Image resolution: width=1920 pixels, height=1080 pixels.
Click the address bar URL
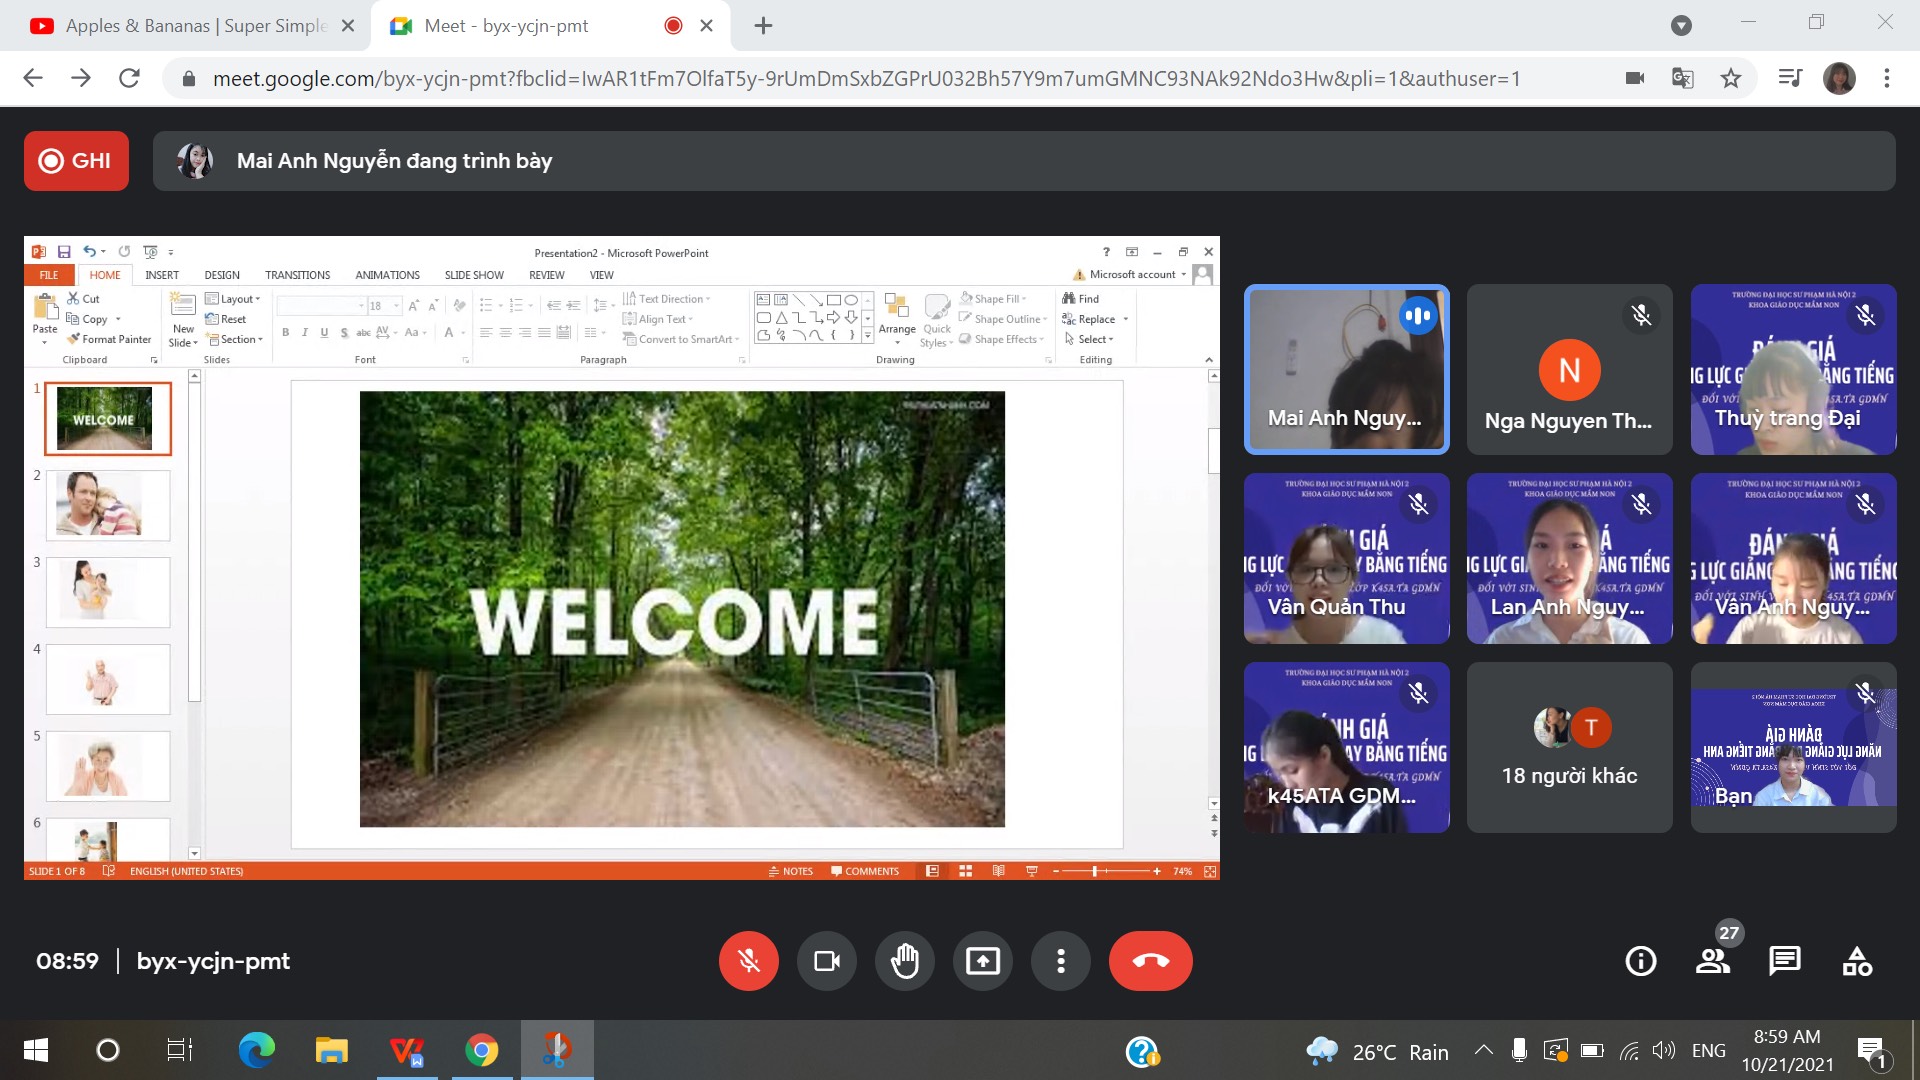click(866, 78)
